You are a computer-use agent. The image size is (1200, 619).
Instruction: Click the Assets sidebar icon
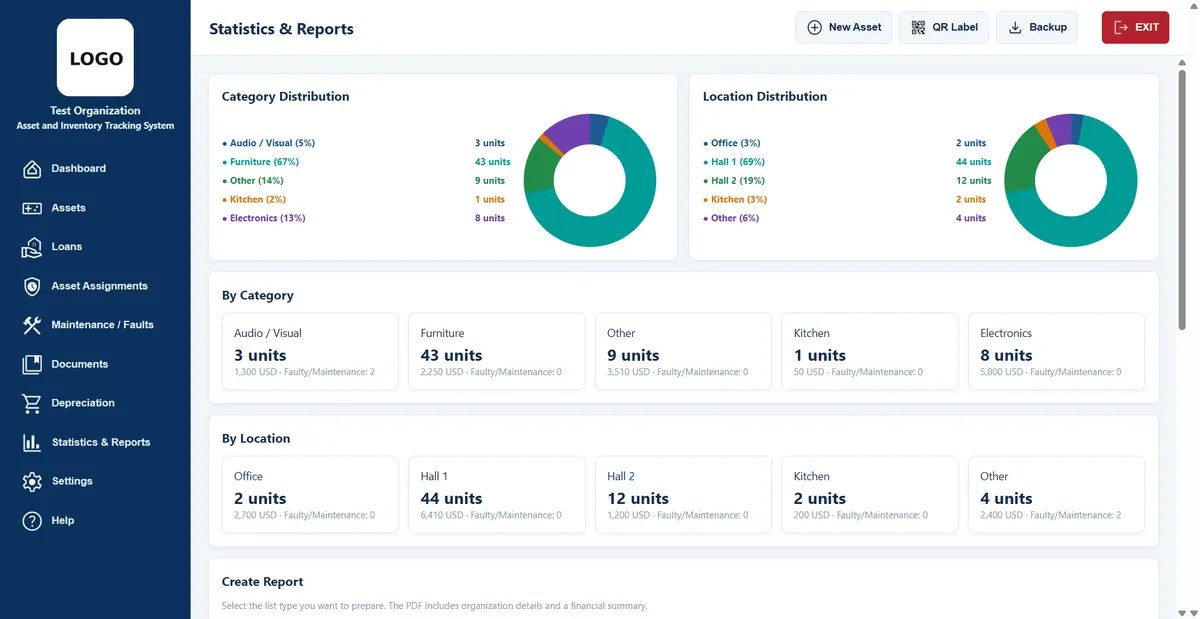[32, 208]
